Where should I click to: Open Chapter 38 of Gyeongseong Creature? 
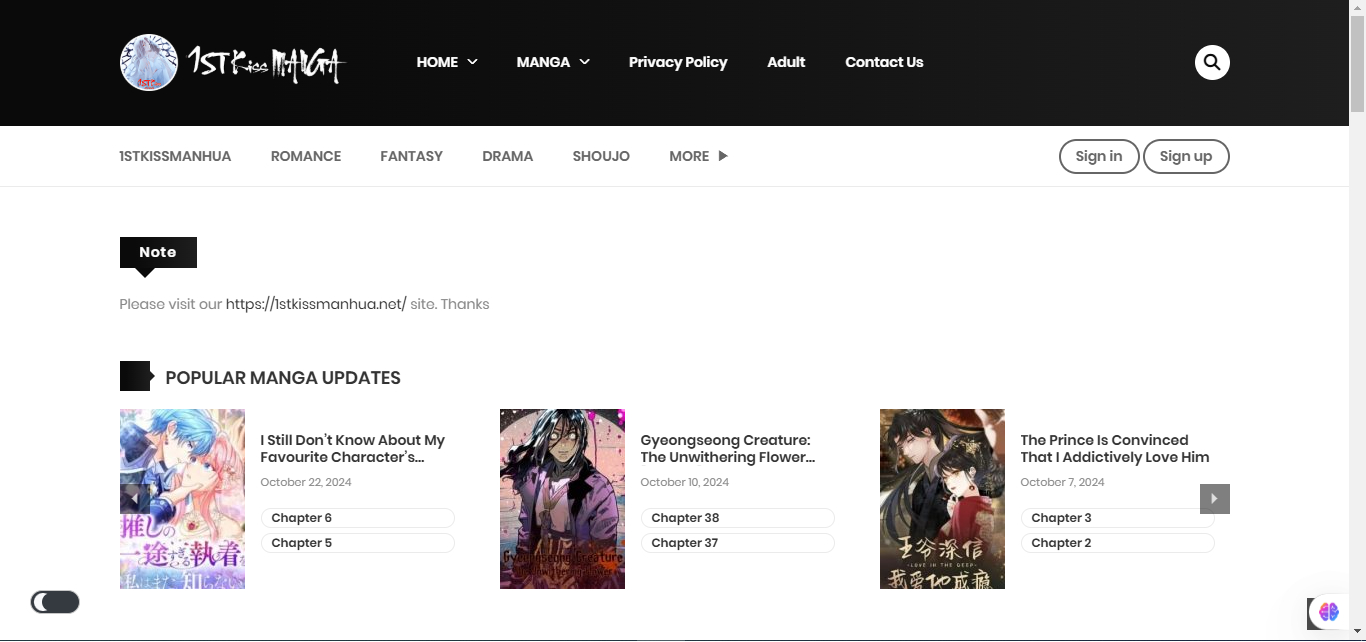tap(737, 518)
